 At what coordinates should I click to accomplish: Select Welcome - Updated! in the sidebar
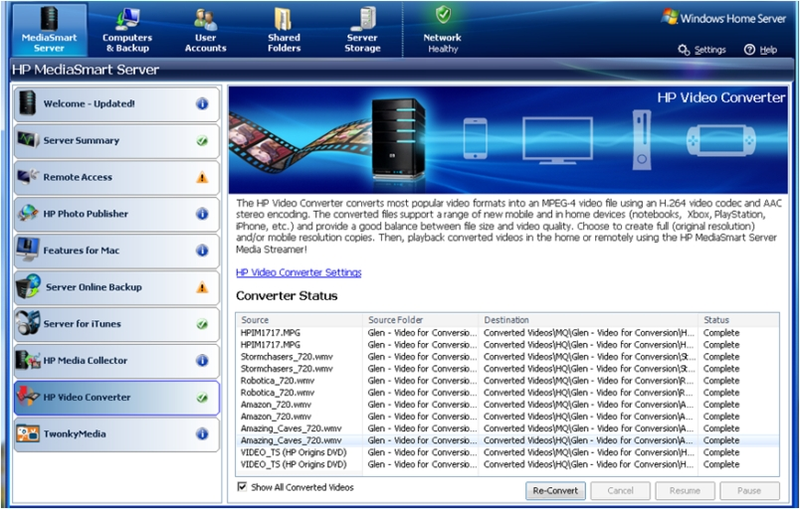point(117,104)
